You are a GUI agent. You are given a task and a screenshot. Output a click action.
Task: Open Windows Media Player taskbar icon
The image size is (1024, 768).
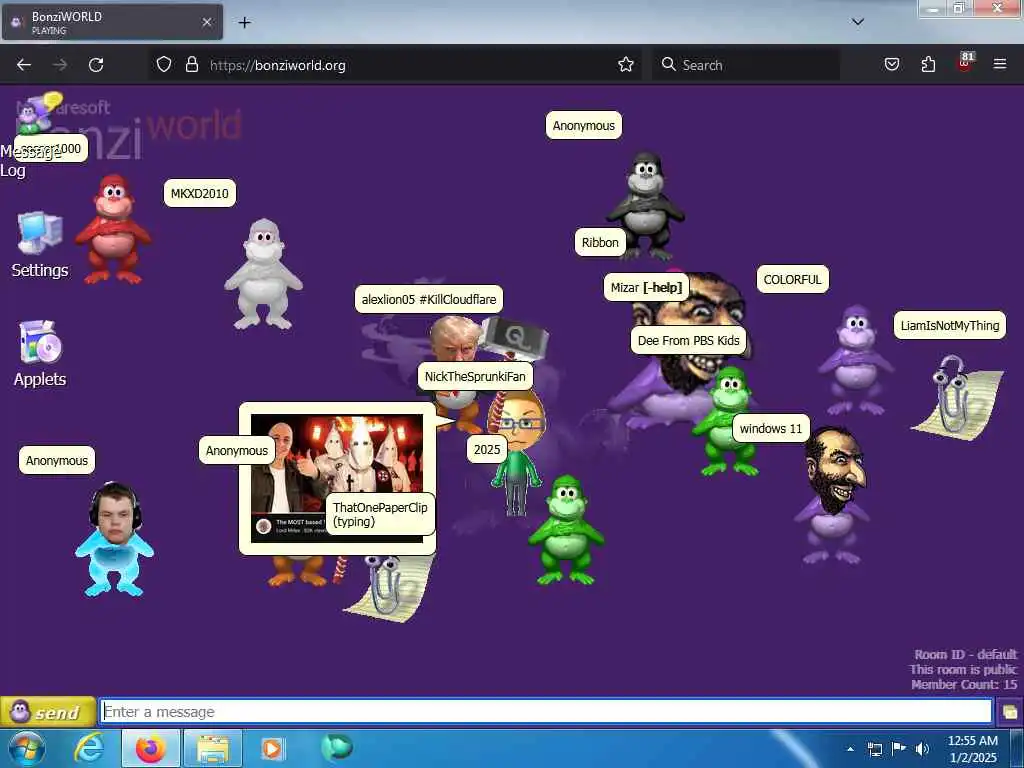click(x=272, y=748)
